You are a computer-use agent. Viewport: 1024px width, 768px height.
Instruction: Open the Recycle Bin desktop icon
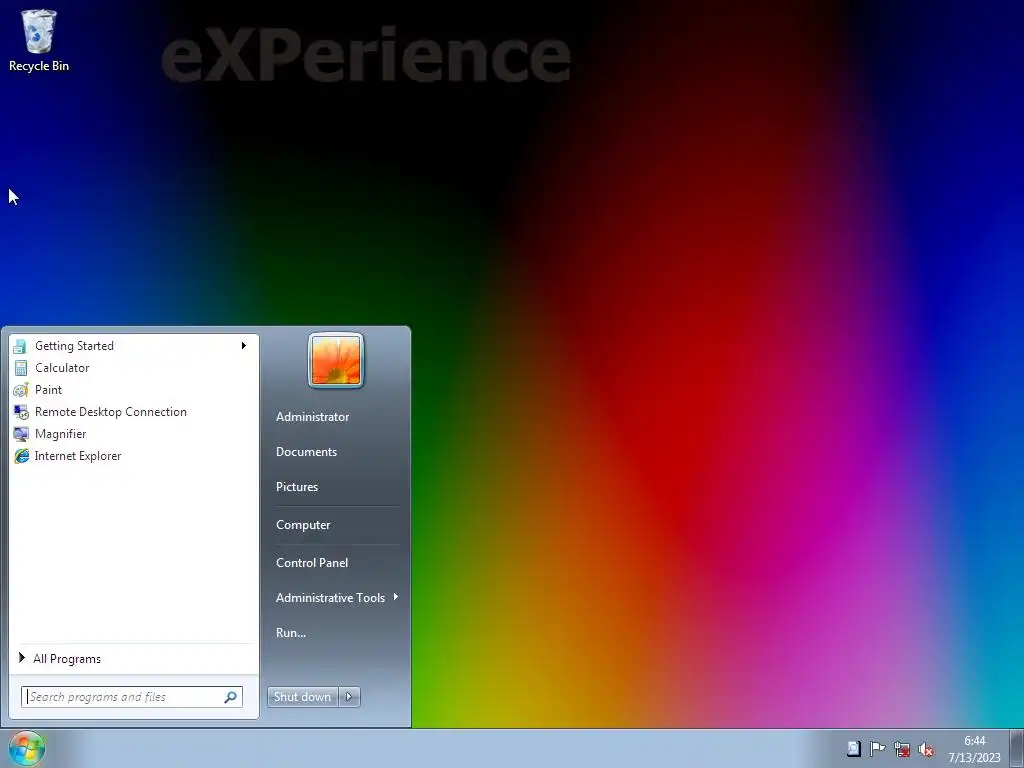(39, 40)
